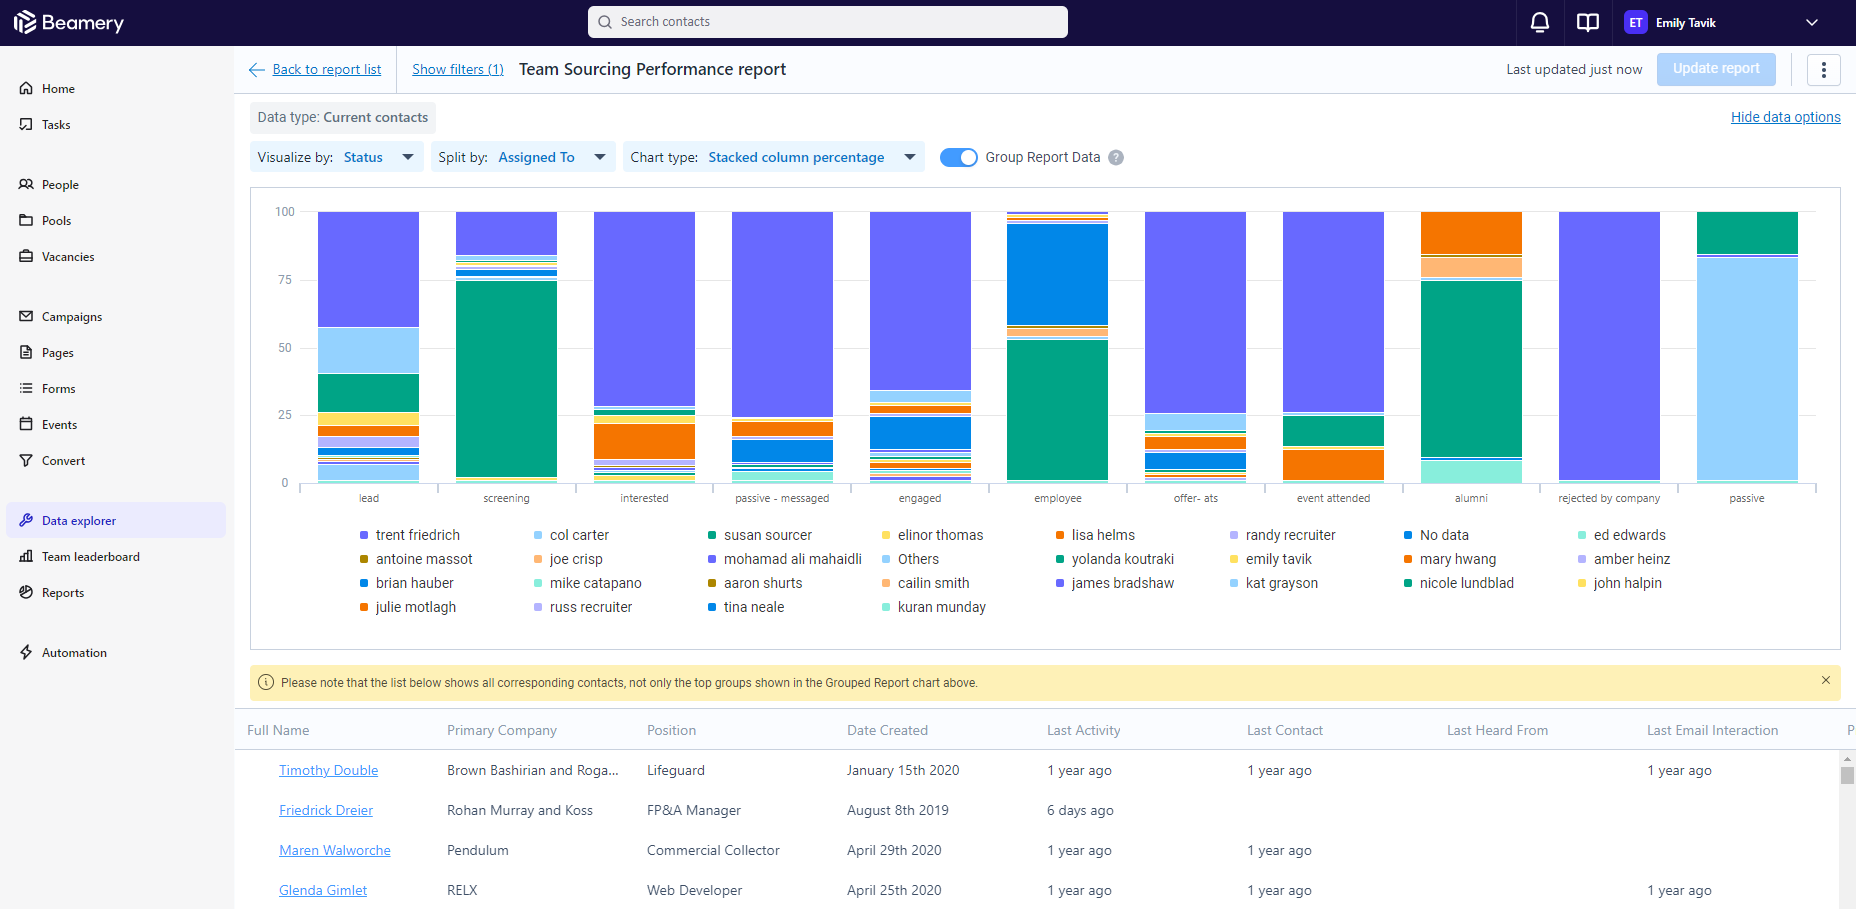This screenshot has height=909, width=1856.
Task: Open Campaigns from the sidebar
Action: click(x=72, y=317)
